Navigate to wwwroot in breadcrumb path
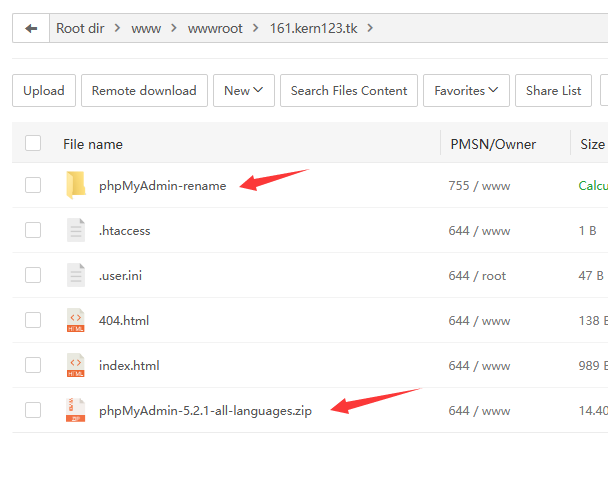Viewport: 608px width, 493px height. click(216, 28)
